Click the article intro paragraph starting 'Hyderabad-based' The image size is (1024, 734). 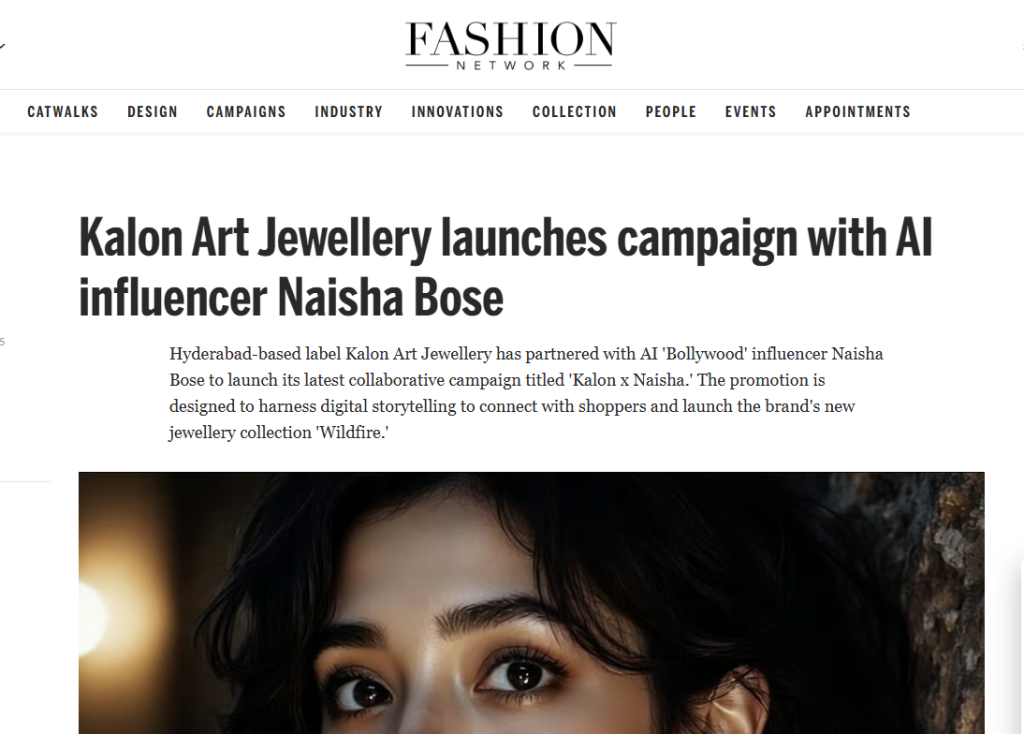point(526,393)
